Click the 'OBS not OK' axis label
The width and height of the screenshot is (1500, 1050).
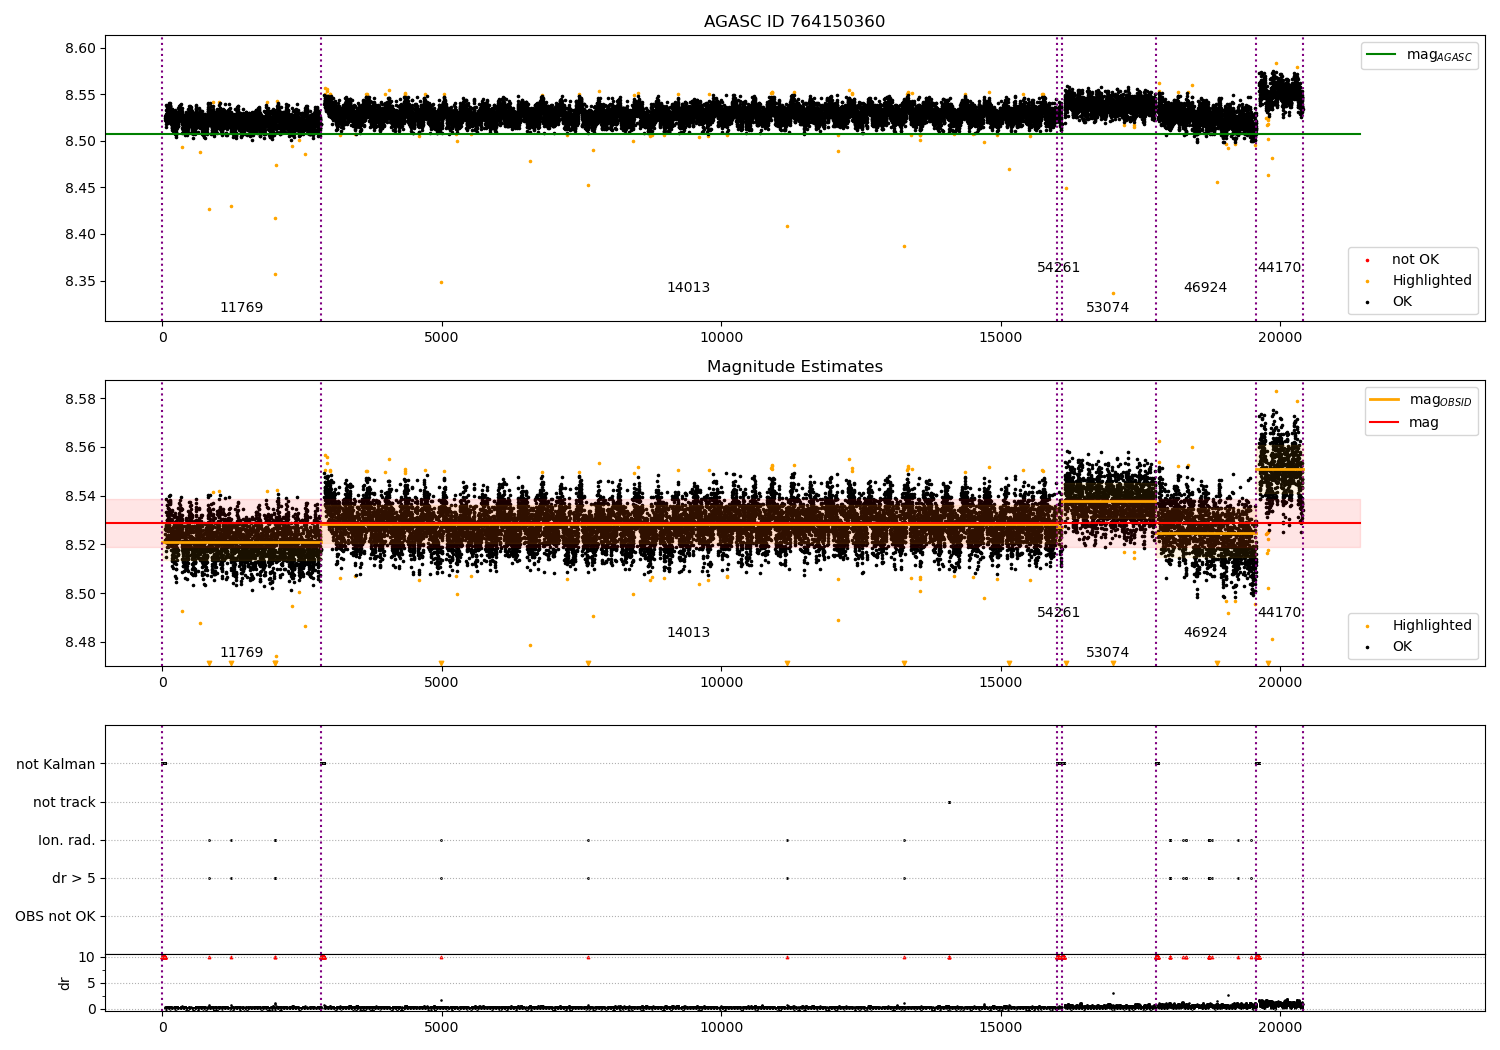click(55, 917)
